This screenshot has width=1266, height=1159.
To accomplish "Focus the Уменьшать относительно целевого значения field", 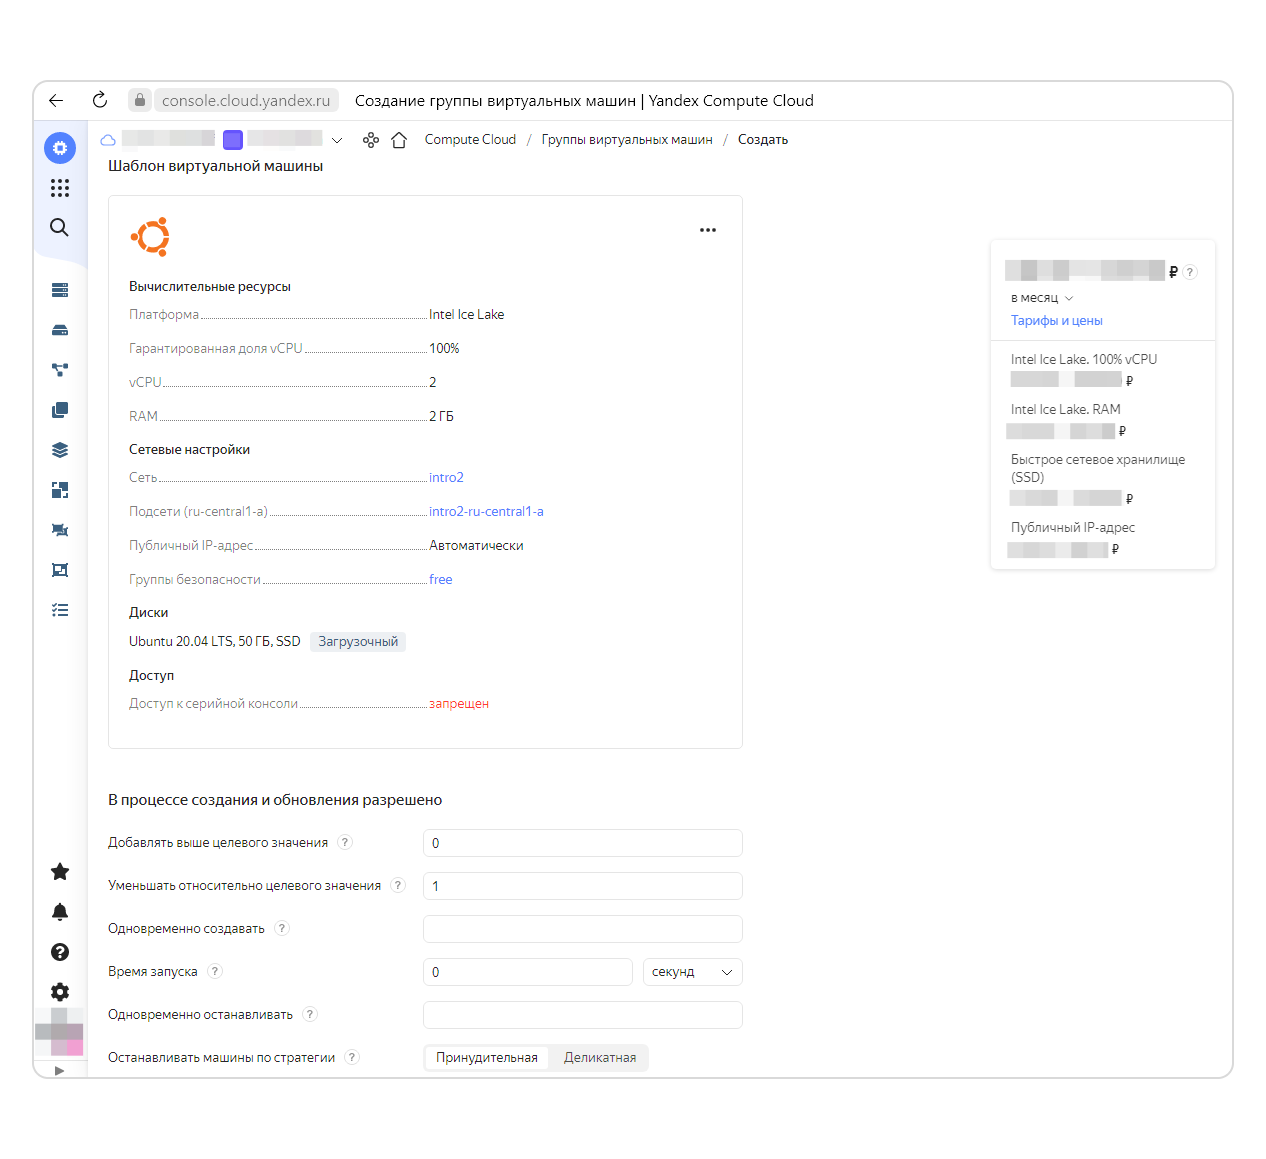I will click(x=583, y=886).
